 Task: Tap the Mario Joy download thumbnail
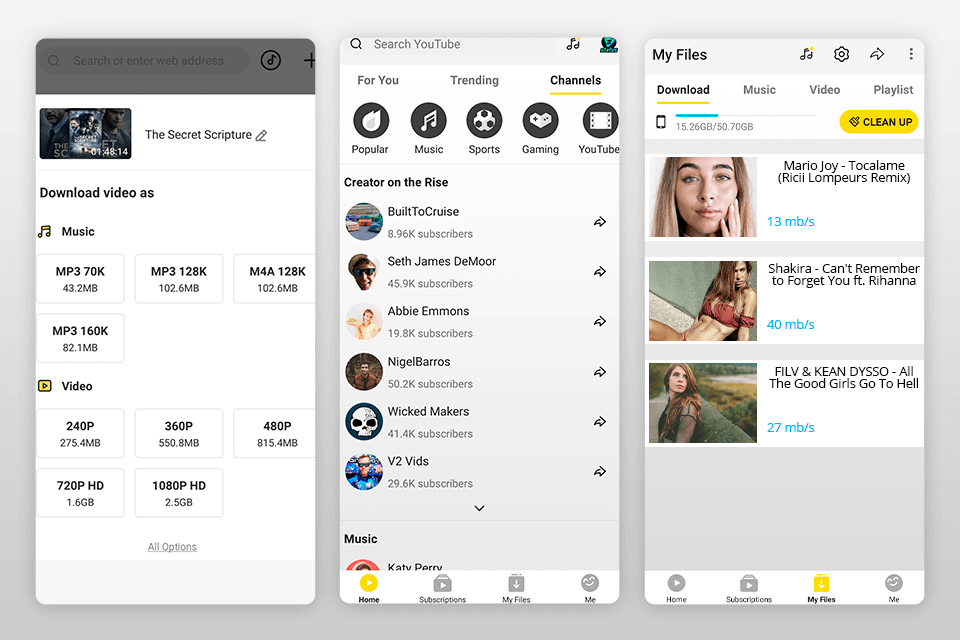tap(702, 197)
